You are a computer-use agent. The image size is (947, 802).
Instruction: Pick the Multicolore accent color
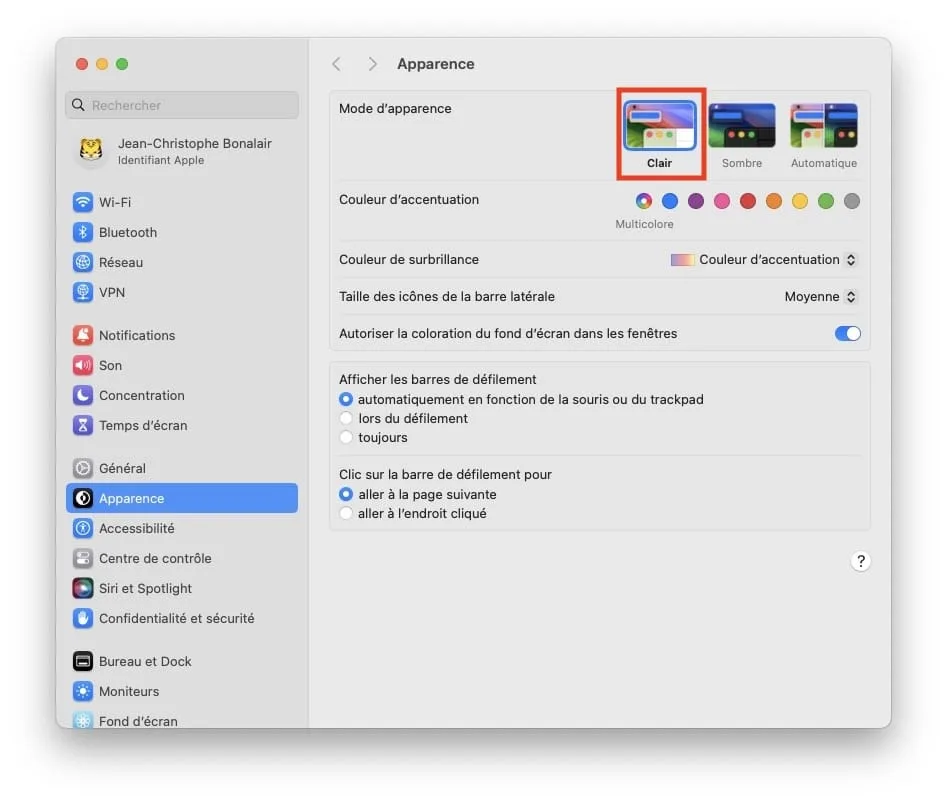pyautogui.click(x=644, y=201)
